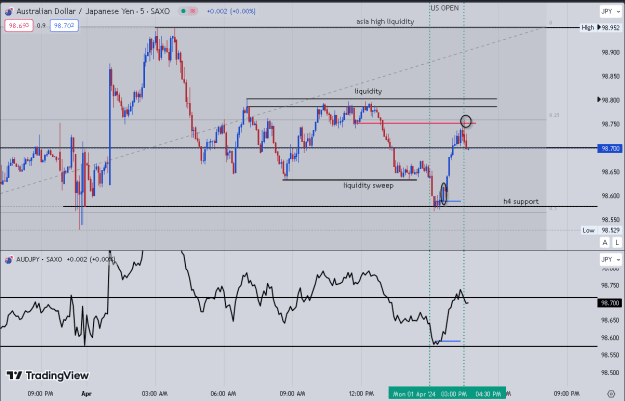Click the highlighted 04:30 PM time label
Image resolution: width=625 pixels, height=401 pixels.
(x=488, y=394)
